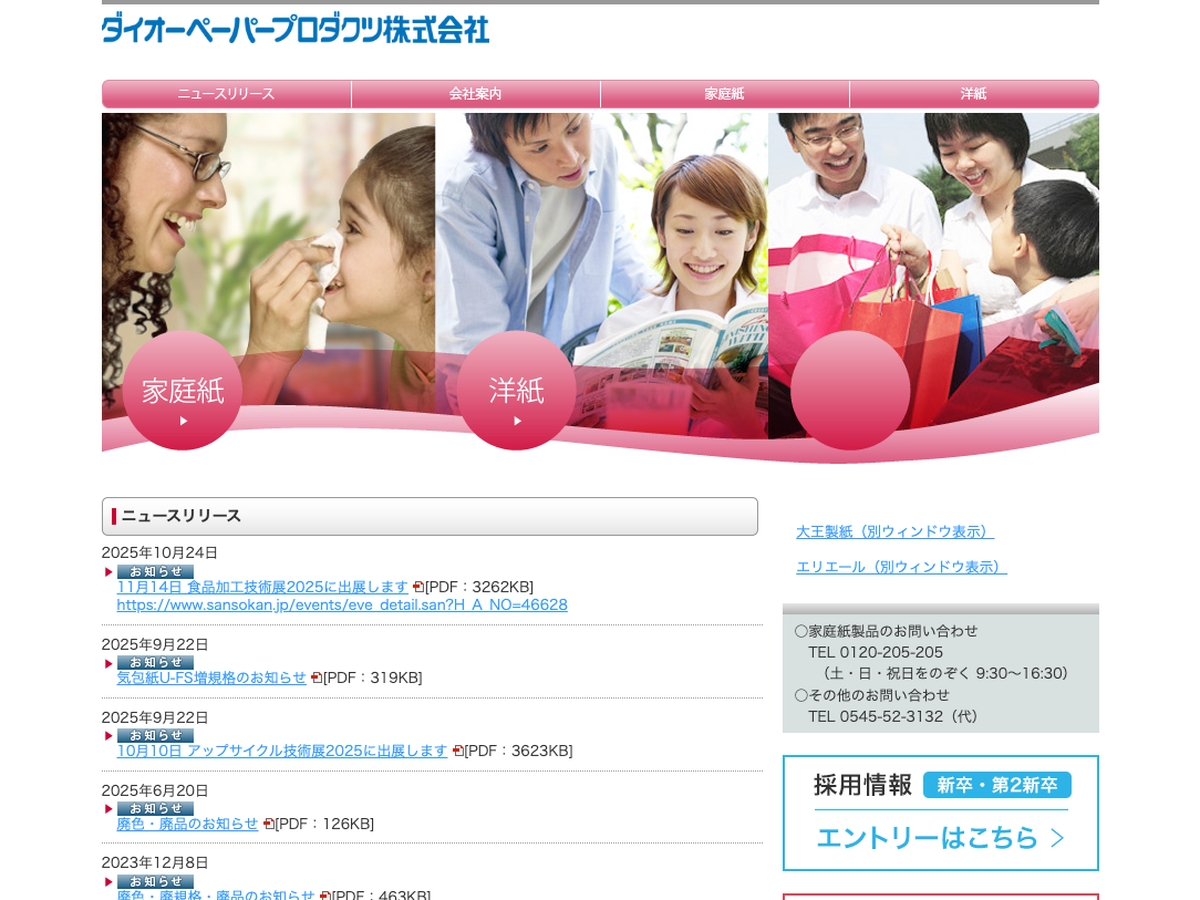The height and width of the screenshot is (900, 1200).
Task: Visit the sansokan.jp event detail URL
Action: pyautogui.click(x=342, y=605)
